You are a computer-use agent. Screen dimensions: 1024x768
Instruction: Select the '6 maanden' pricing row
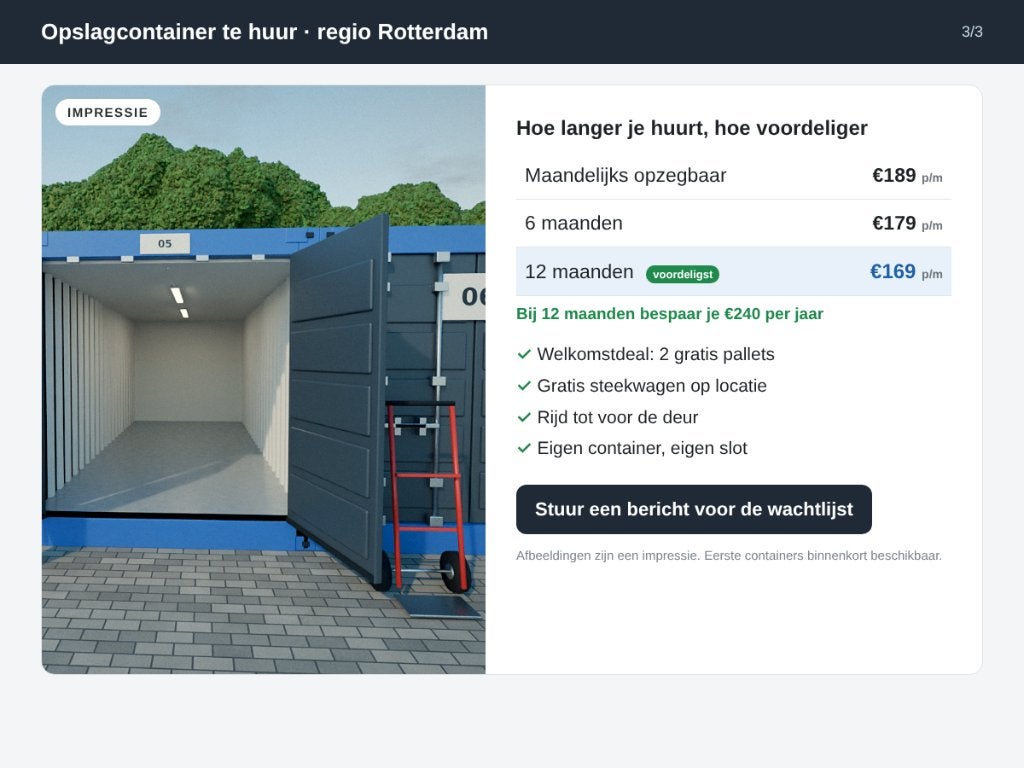tap(733, 223)
